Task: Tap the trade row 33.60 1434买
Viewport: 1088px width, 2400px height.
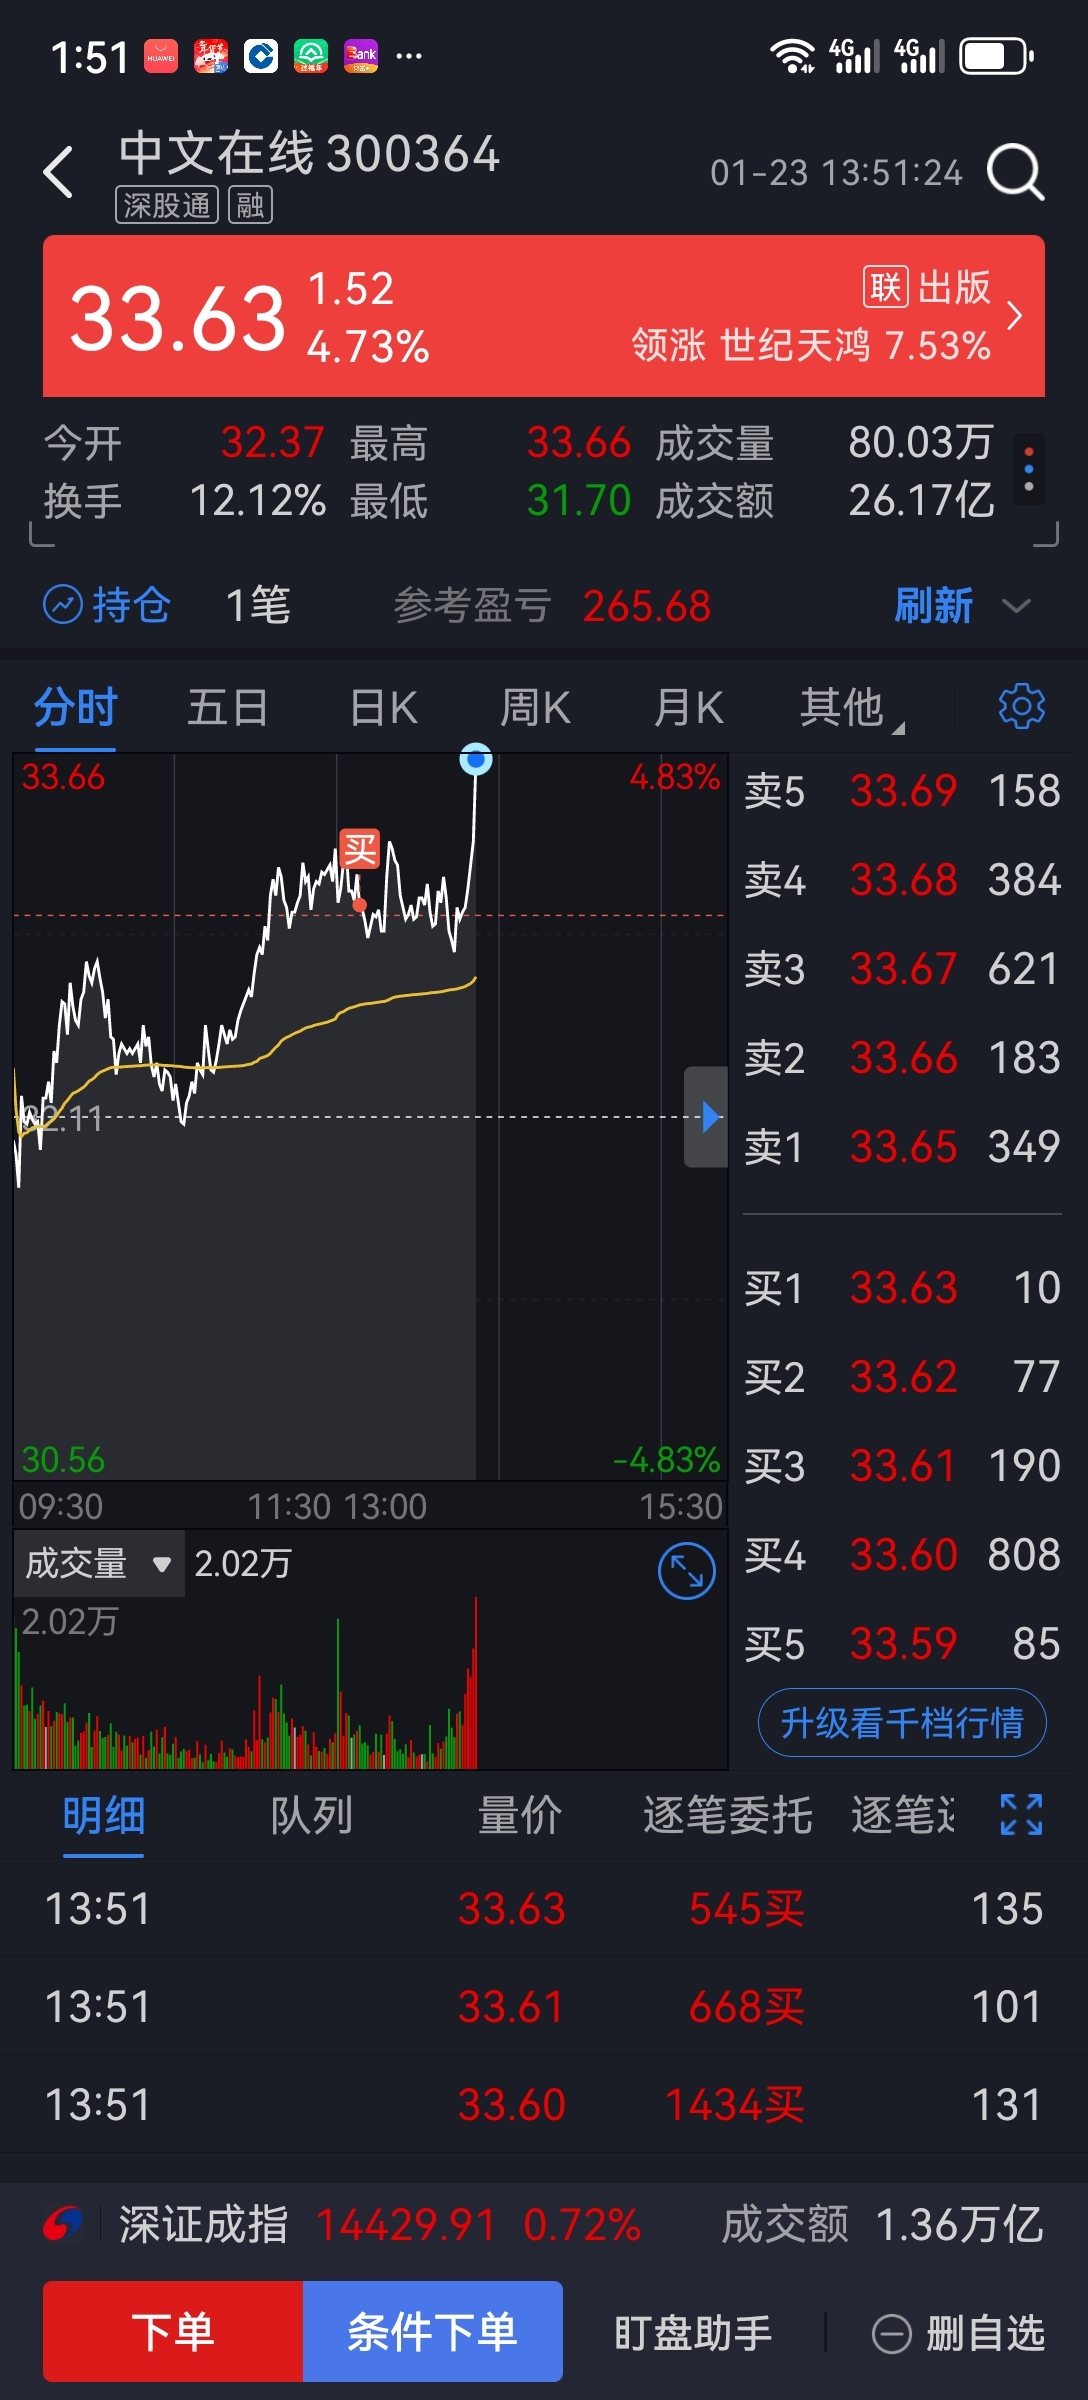Action: tap(544, 2104)
